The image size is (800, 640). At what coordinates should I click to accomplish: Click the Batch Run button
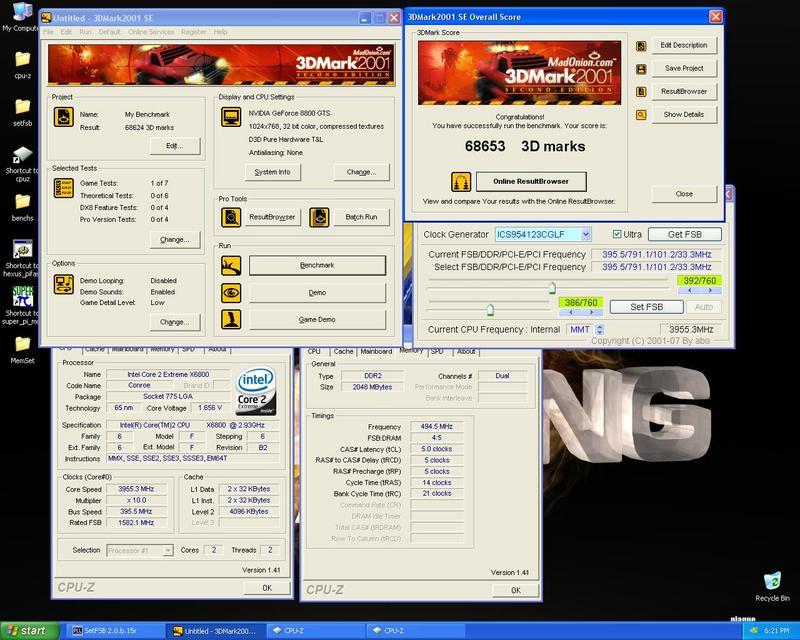361,217
